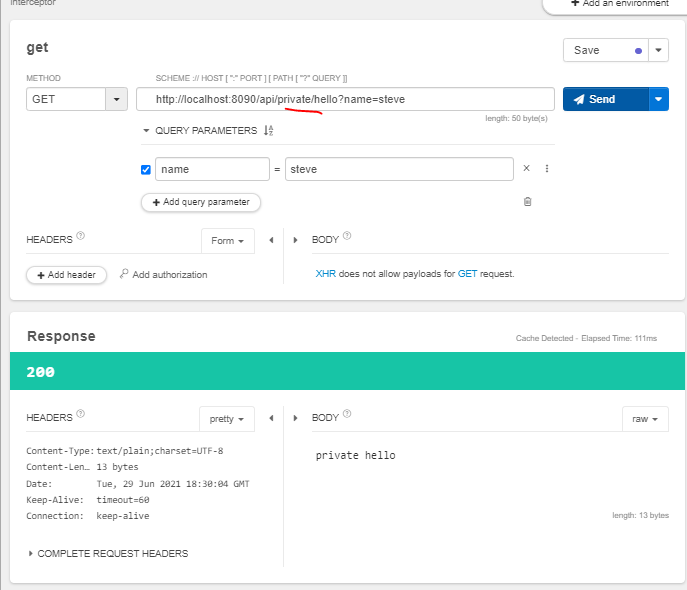Open the GET link in body message
The height and width of the screenshot is (590, 687).
(x=467, y=274)
